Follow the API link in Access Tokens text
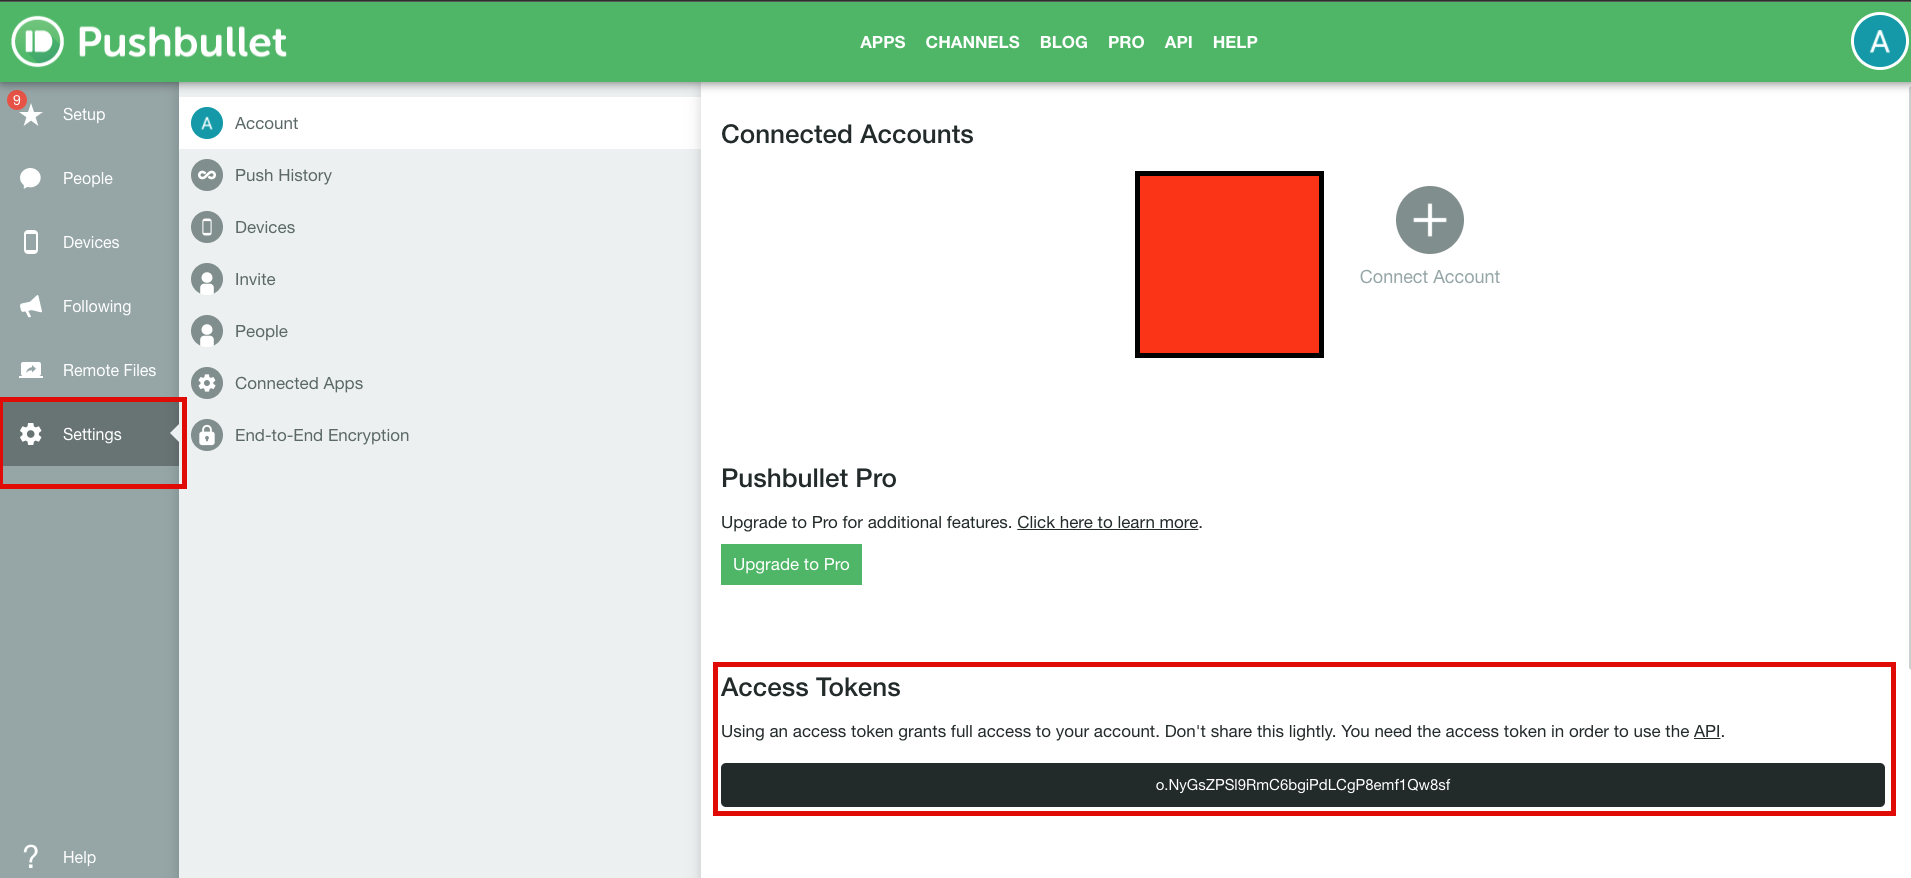Viewport: 1911px width, 878px height. tap(1707, 731)
